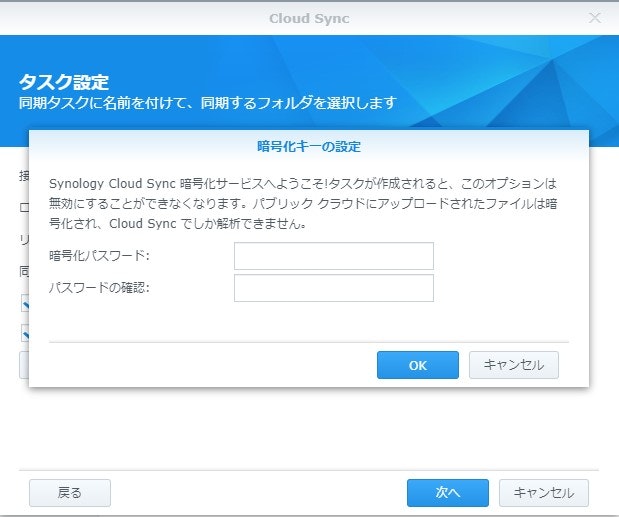Click キャンセル in the encryption key dialog
619x517 pixels.
[x=514, y=365]
